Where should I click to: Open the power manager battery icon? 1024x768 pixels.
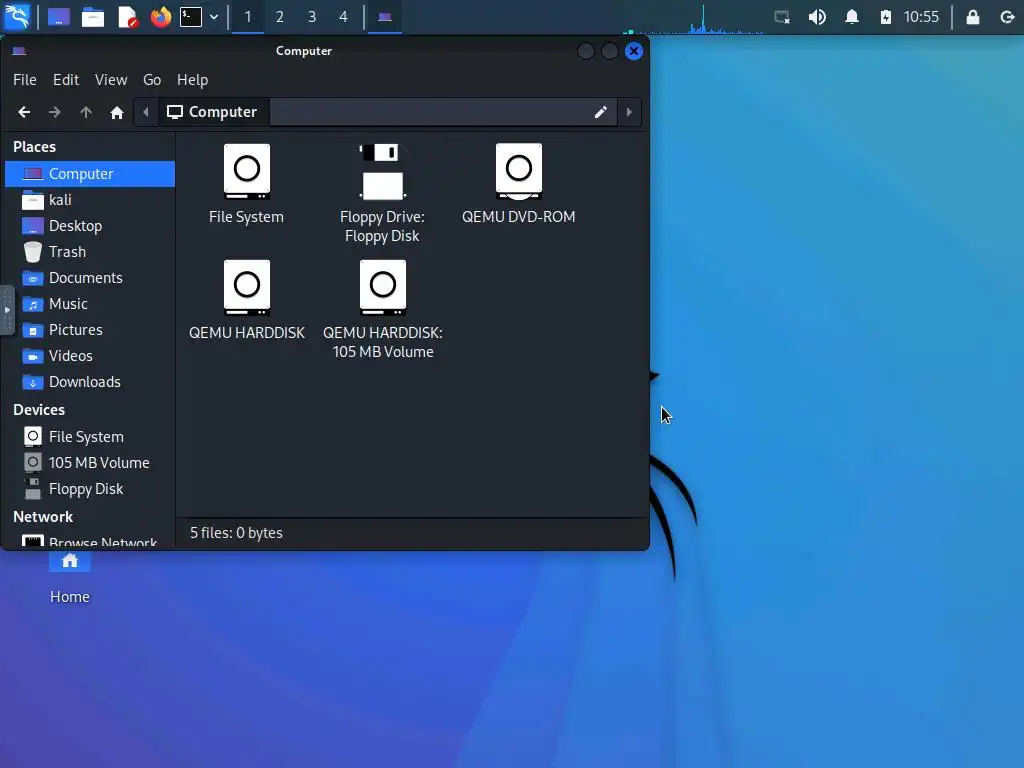886,17
